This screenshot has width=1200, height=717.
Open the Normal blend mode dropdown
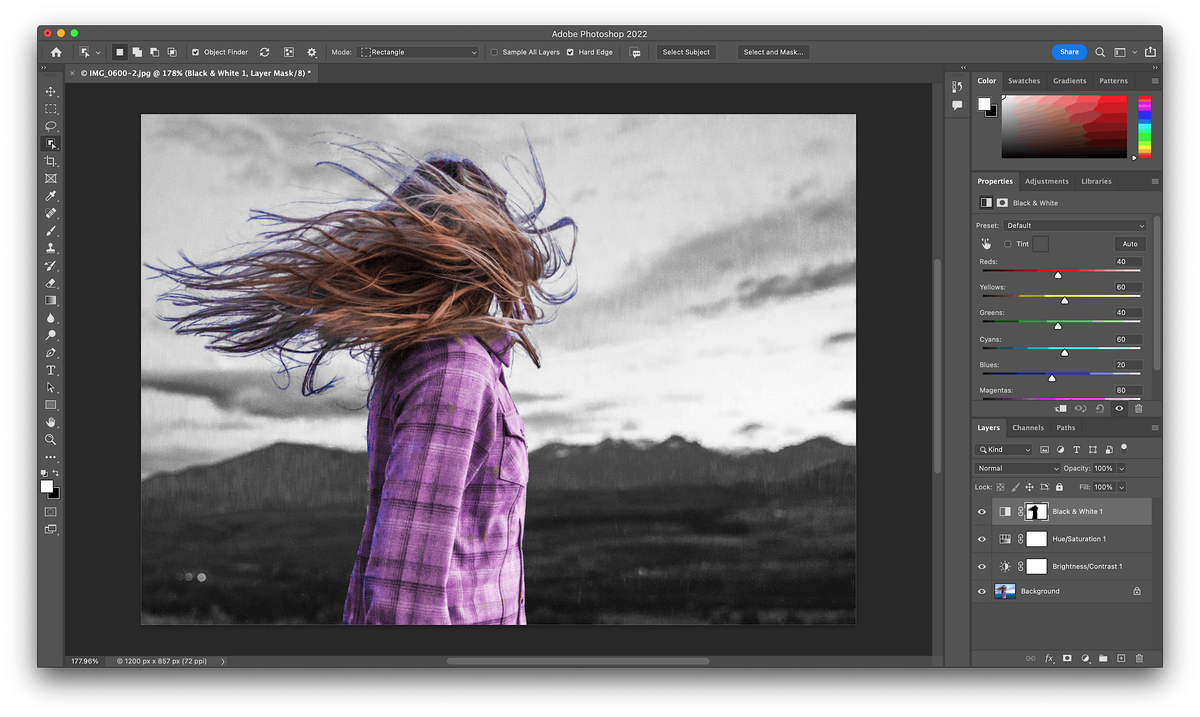[1017, 467]
